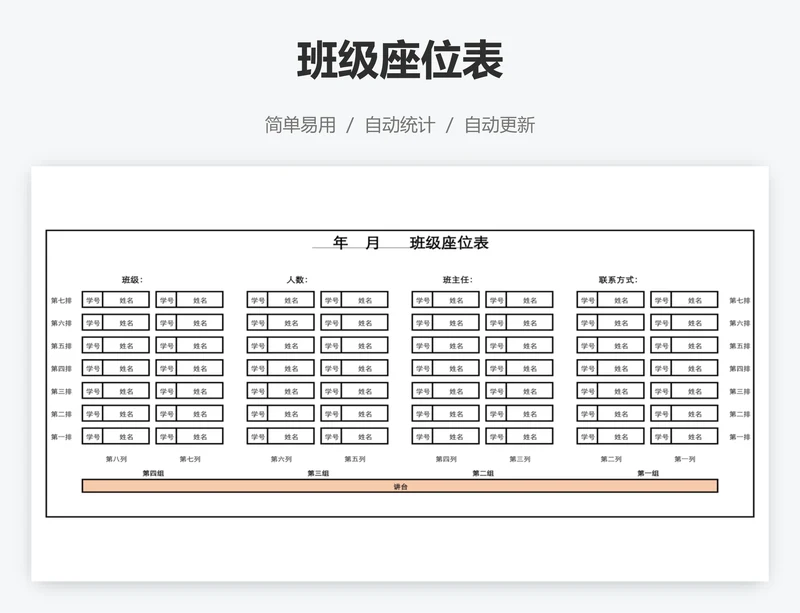The height and width of the screenshot is (613, 800).
Task: Select 姓名 cell in 第二列, 第五排
Action: point(621,345)
